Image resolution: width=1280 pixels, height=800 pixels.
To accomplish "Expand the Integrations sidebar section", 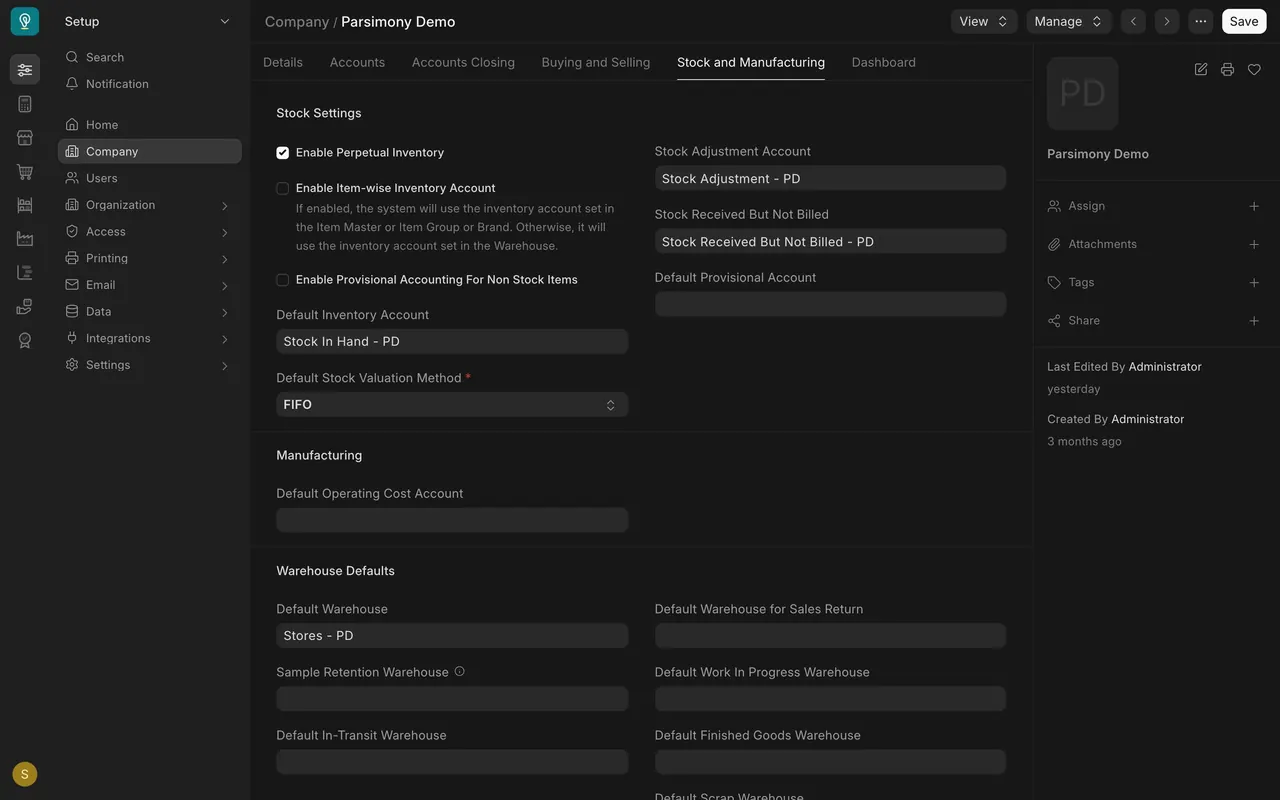I will pos(150,338).
